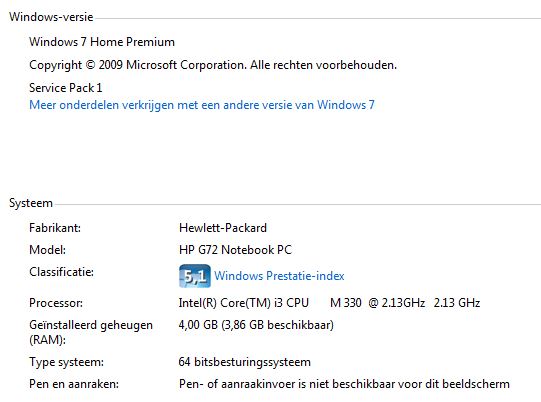Select the 64 bitsbesturingssysteem value
The height and width of the screenshot is (402, 541).
[245, 362]
